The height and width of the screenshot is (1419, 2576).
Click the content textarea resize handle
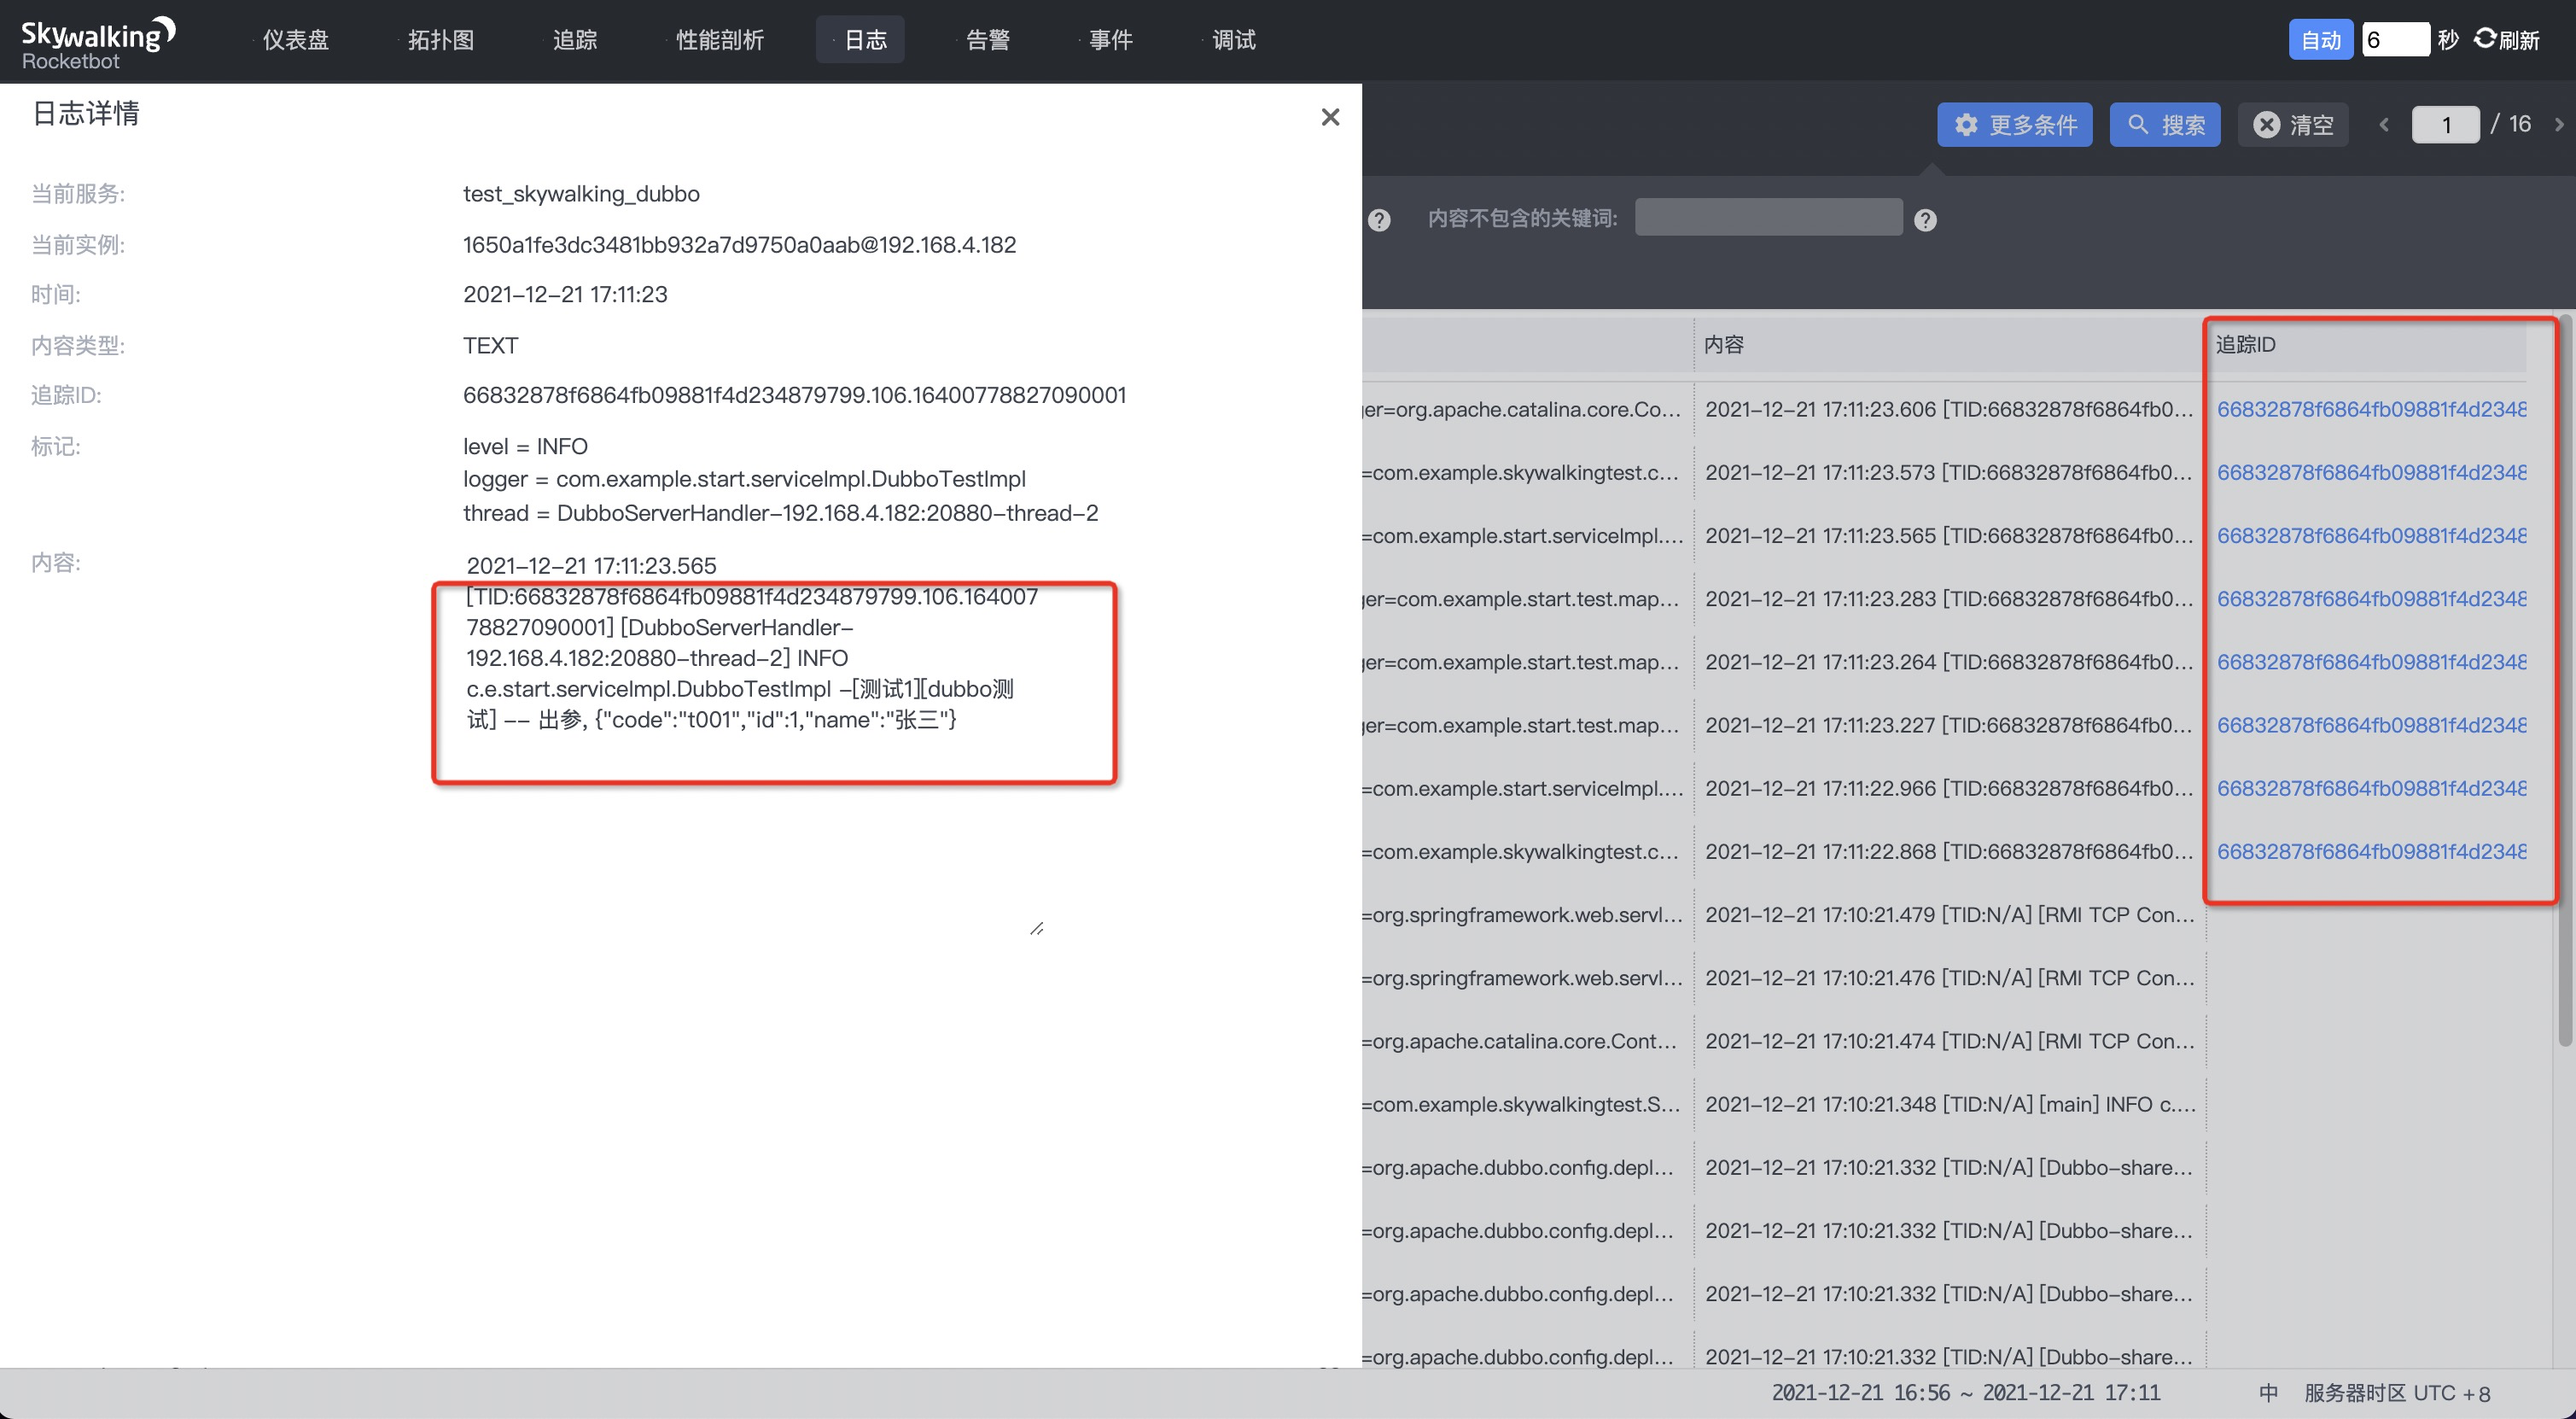(x=1037, y=928)
